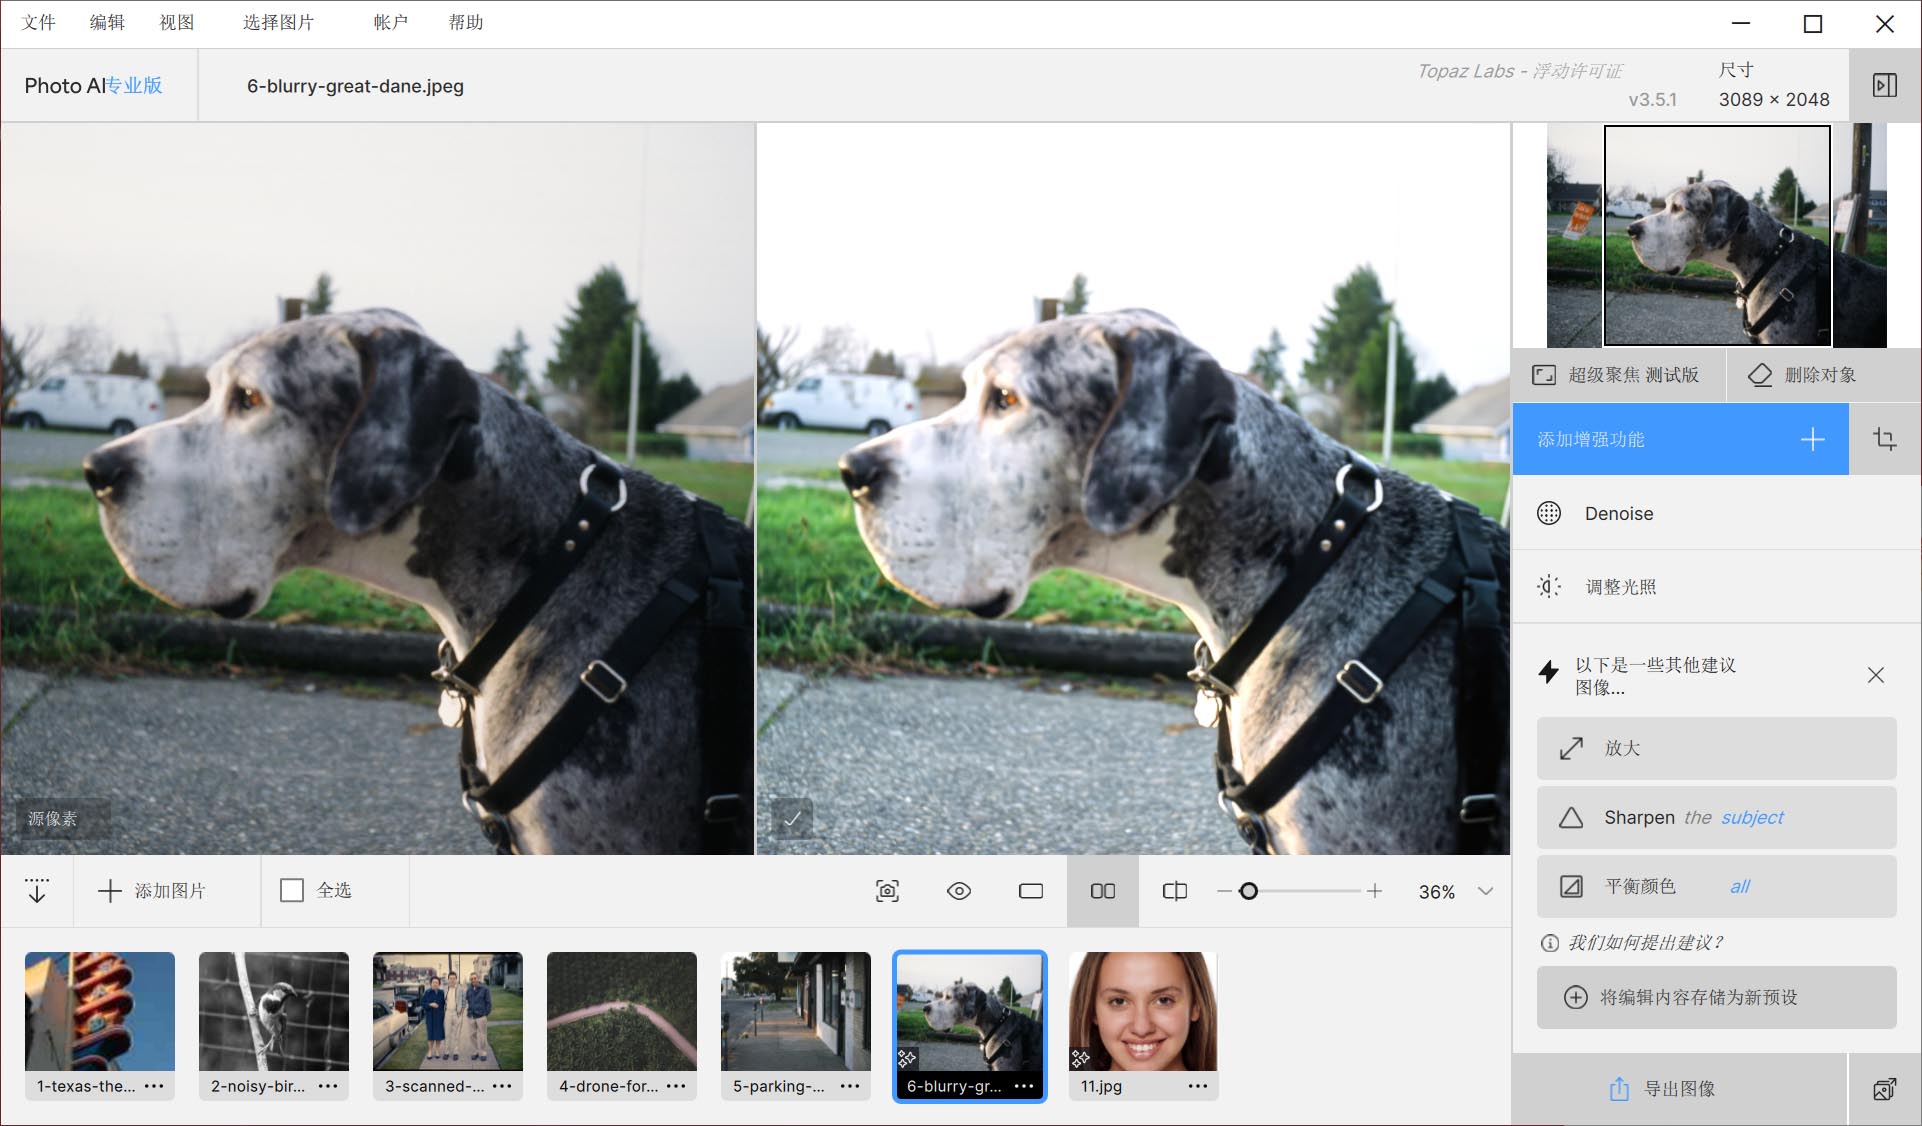Click the capture/snapshot view icon

click(887, 891)
